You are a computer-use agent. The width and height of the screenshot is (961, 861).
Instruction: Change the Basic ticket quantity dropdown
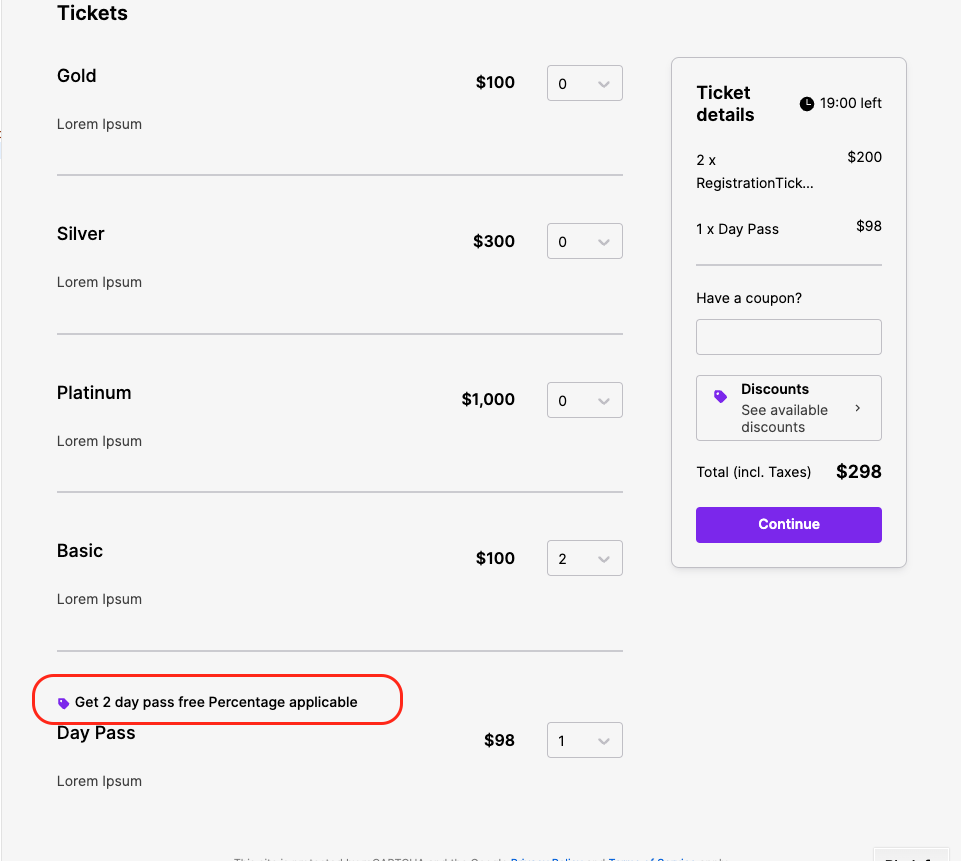585,559
